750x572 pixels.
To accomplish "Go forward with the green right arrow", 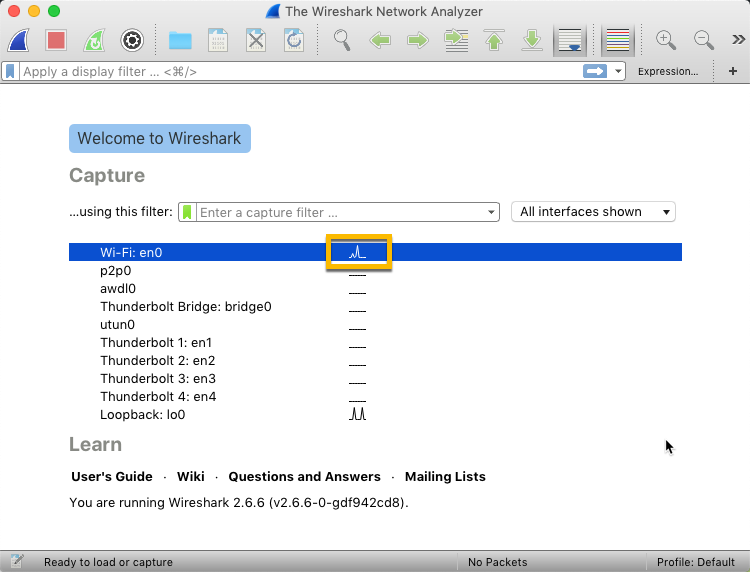I will 418,40.
